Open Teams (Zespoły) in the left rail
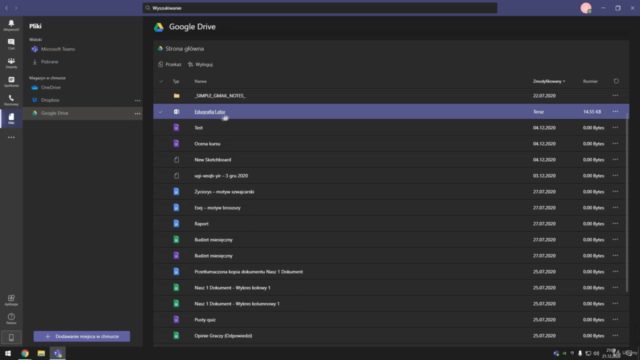640x360 pixels. [11, 62]
